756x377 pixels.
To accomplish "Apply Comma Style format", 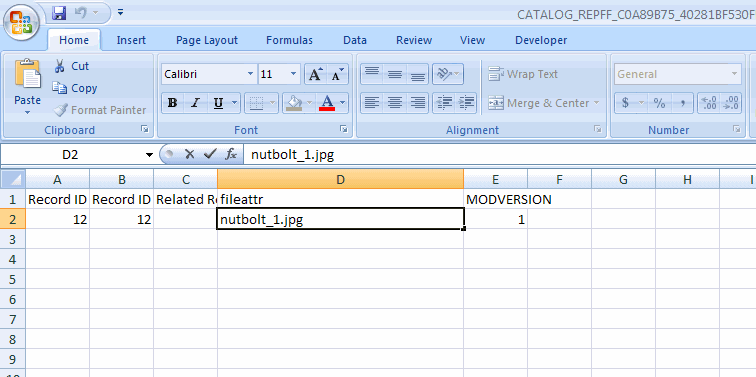I will pos(682,103).
